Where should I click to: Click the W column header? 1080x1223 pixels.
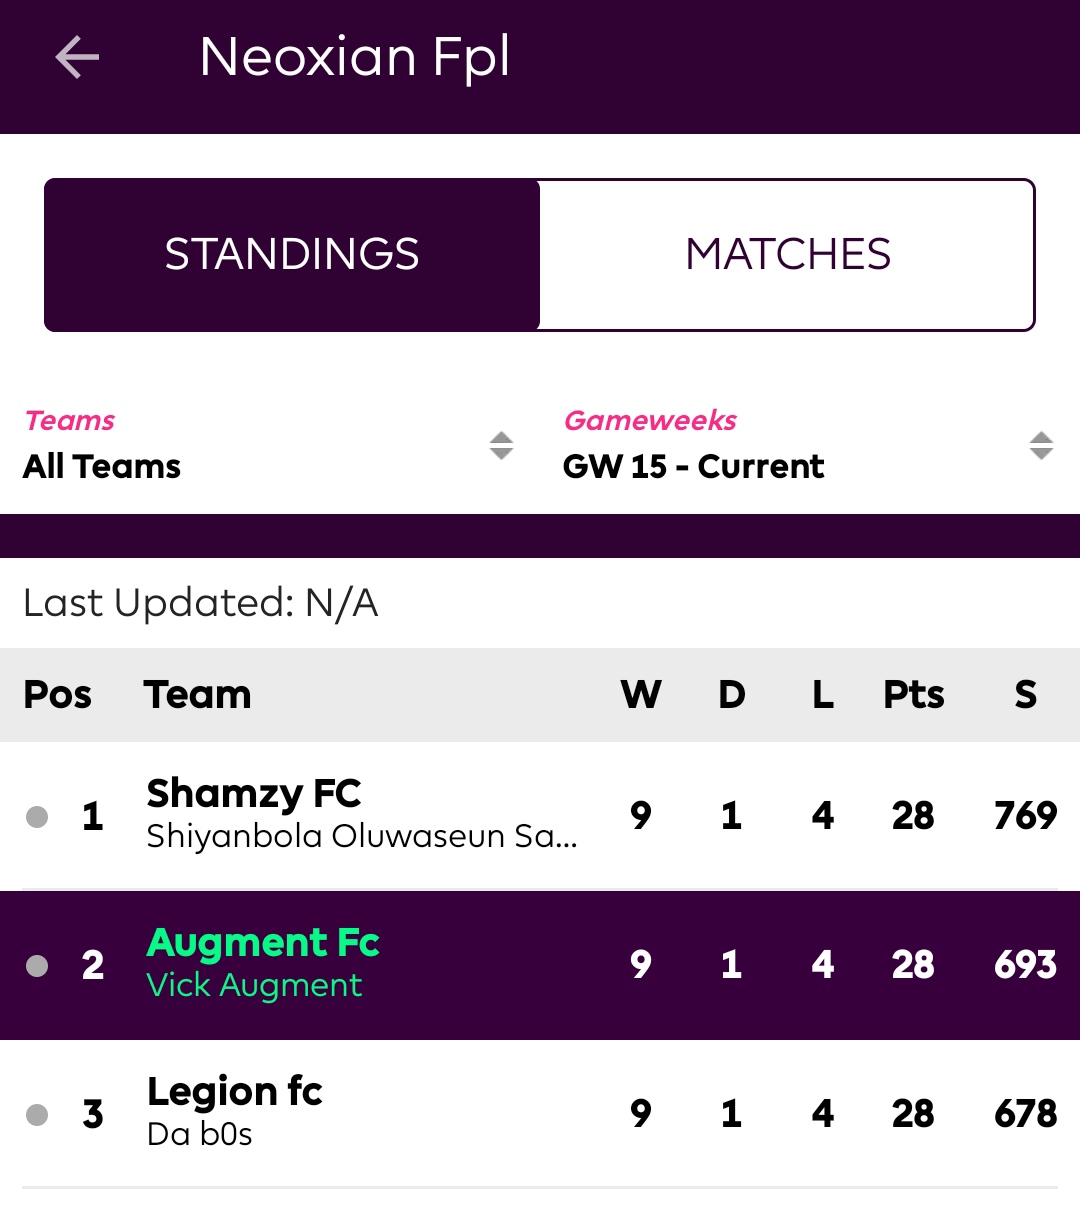(x=641, y=695)
